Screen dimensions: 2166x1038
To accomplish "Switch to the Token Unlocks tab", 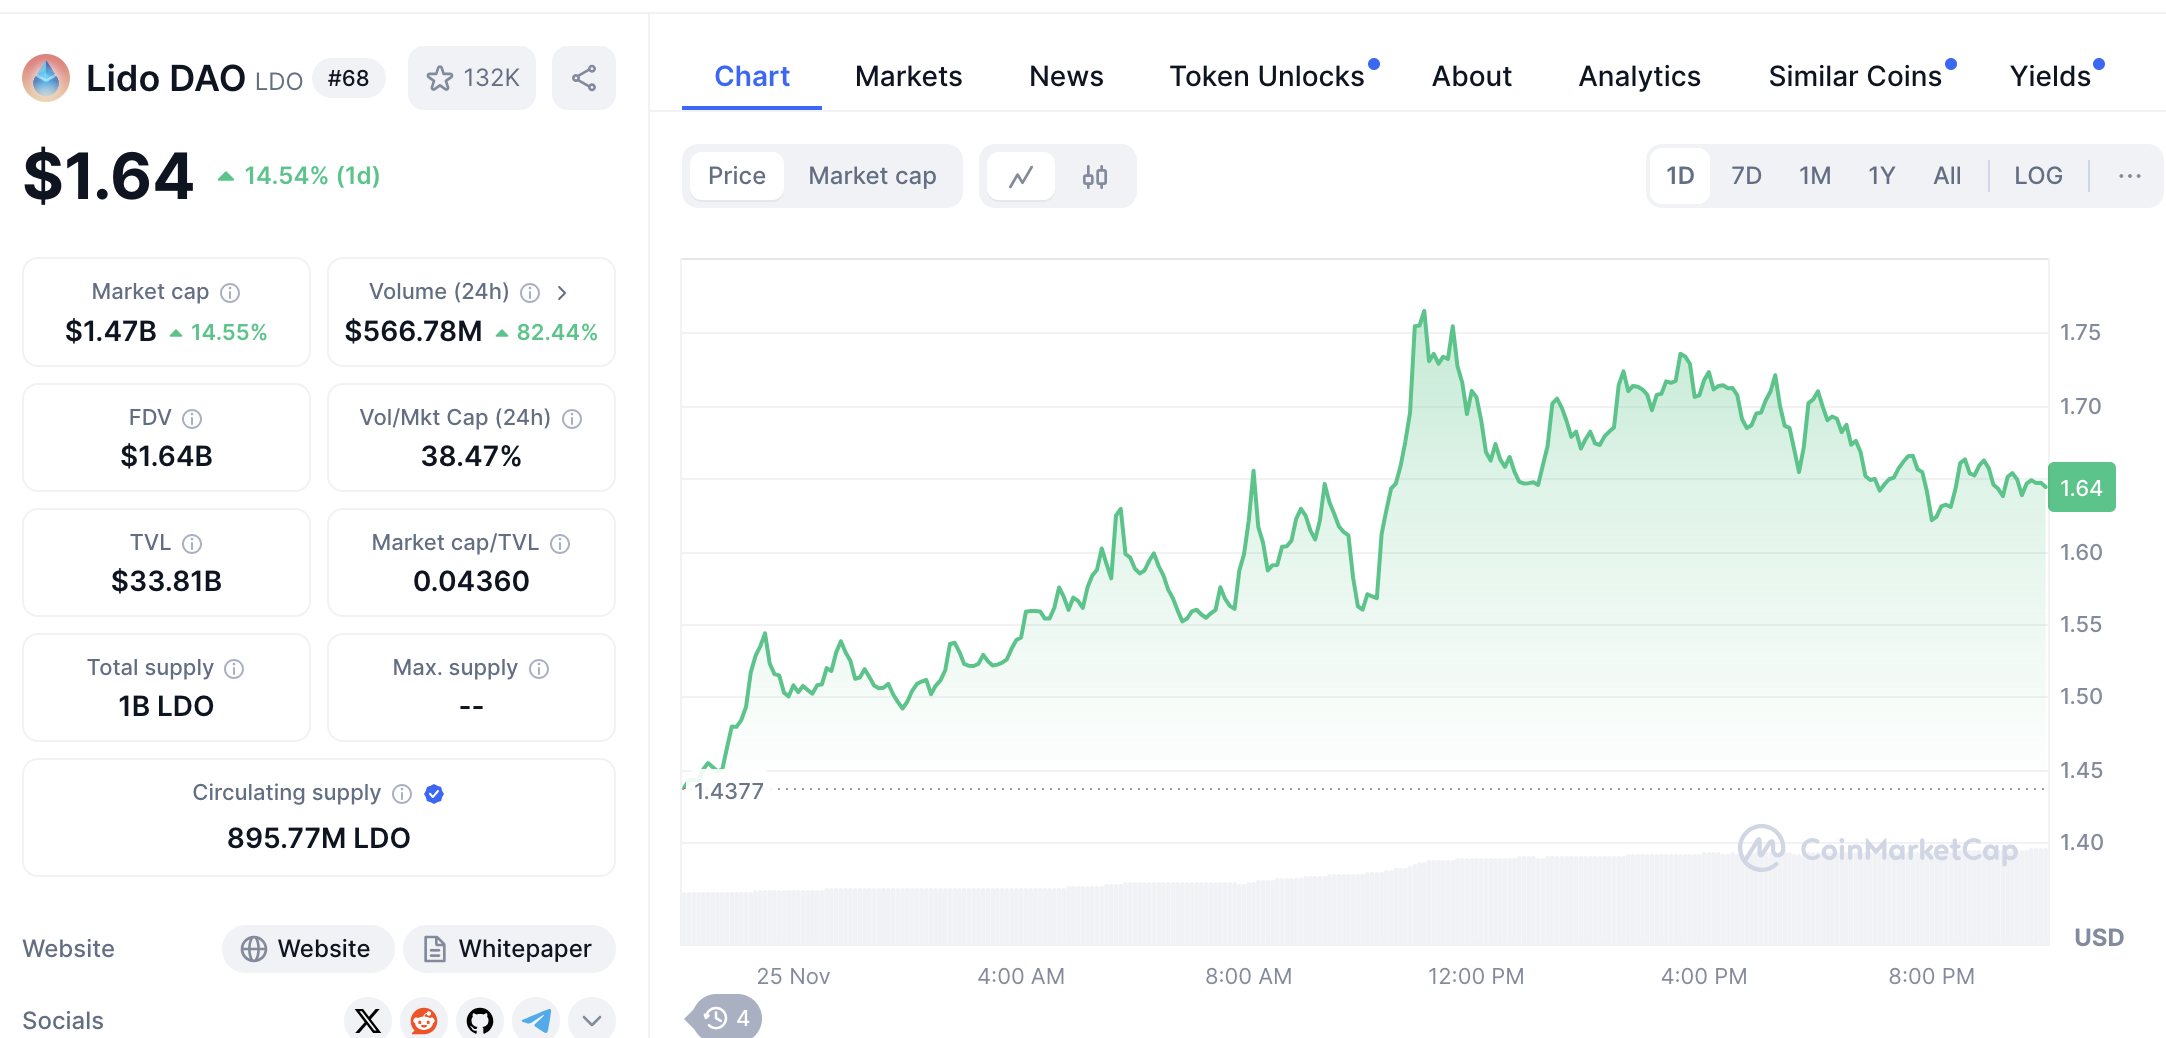I will click(1267, 76).
